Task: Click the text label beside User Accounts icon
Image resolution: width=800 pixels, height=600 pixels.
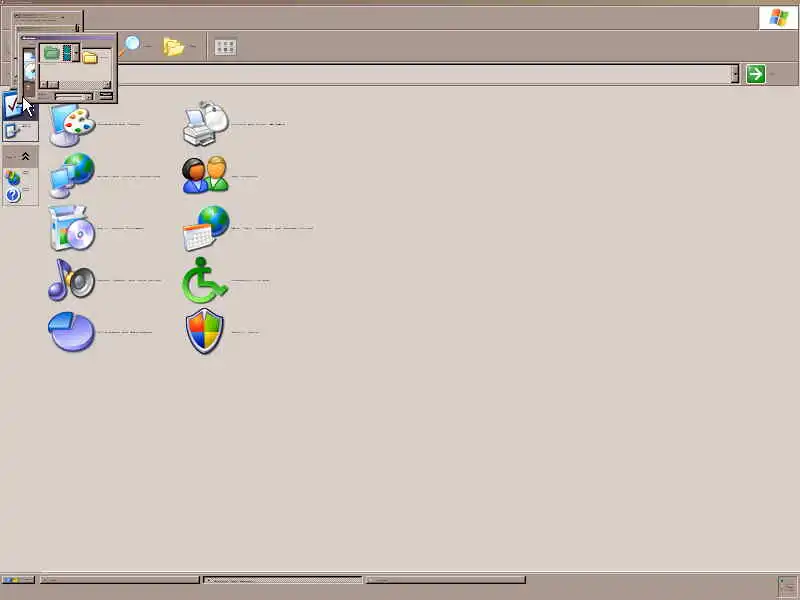Action: 245,177
